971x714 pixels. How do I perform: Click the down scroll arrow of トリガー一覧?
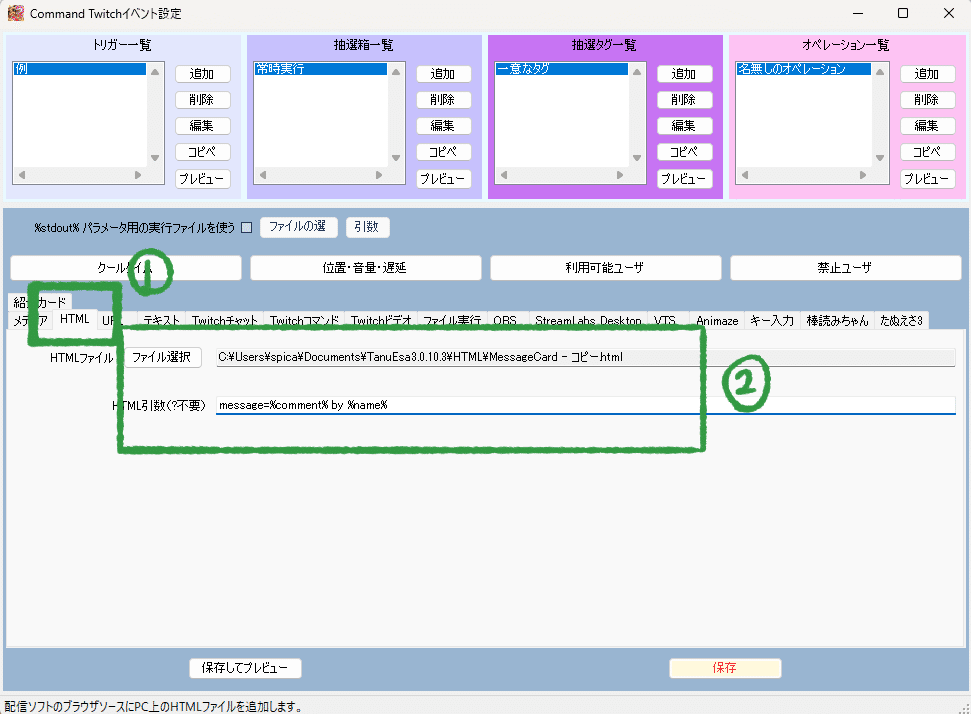point(155,157)
